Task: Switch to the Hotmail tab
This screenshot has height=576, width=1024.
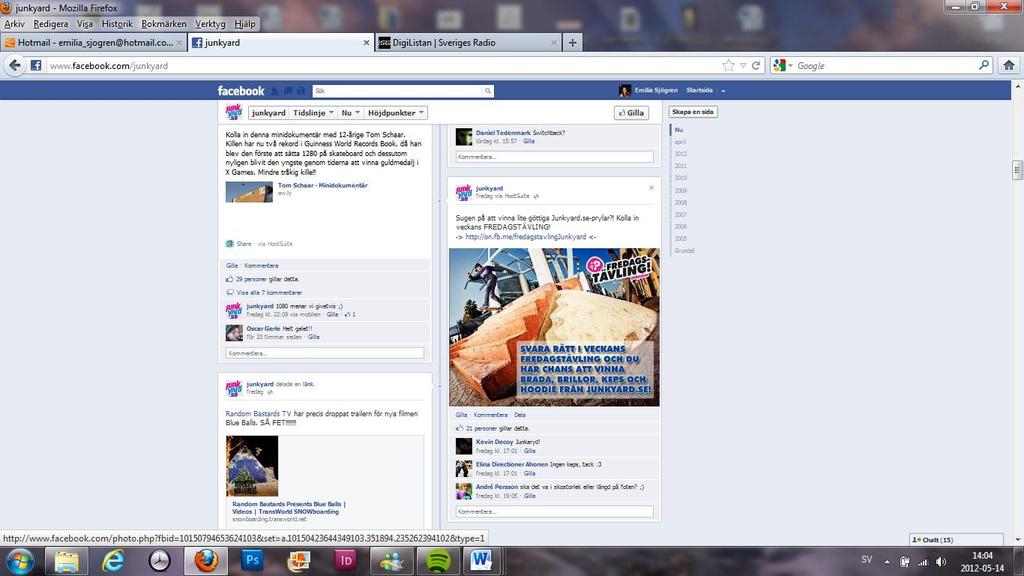Action: pyautogui.click(x=93, y=42)
